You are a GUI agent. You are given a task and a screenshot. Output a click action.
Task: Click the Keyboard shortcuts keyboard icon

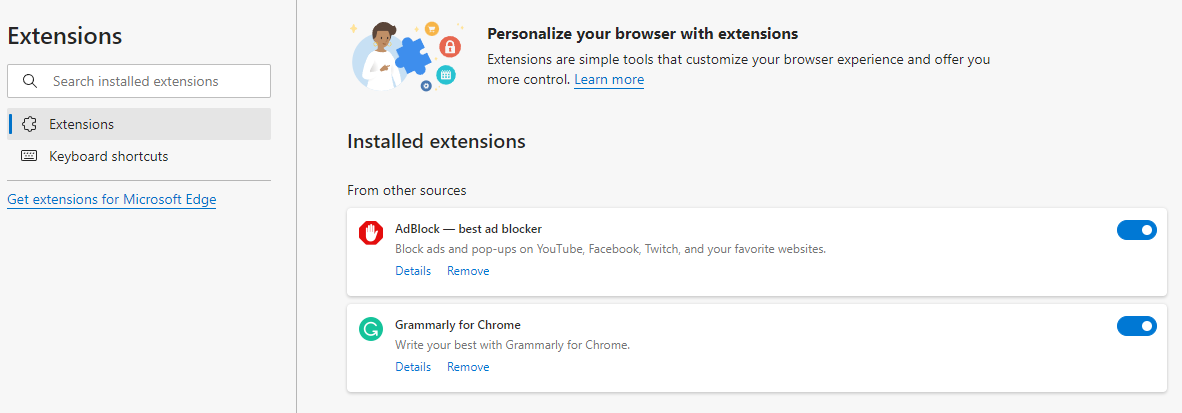click(29, 156)
